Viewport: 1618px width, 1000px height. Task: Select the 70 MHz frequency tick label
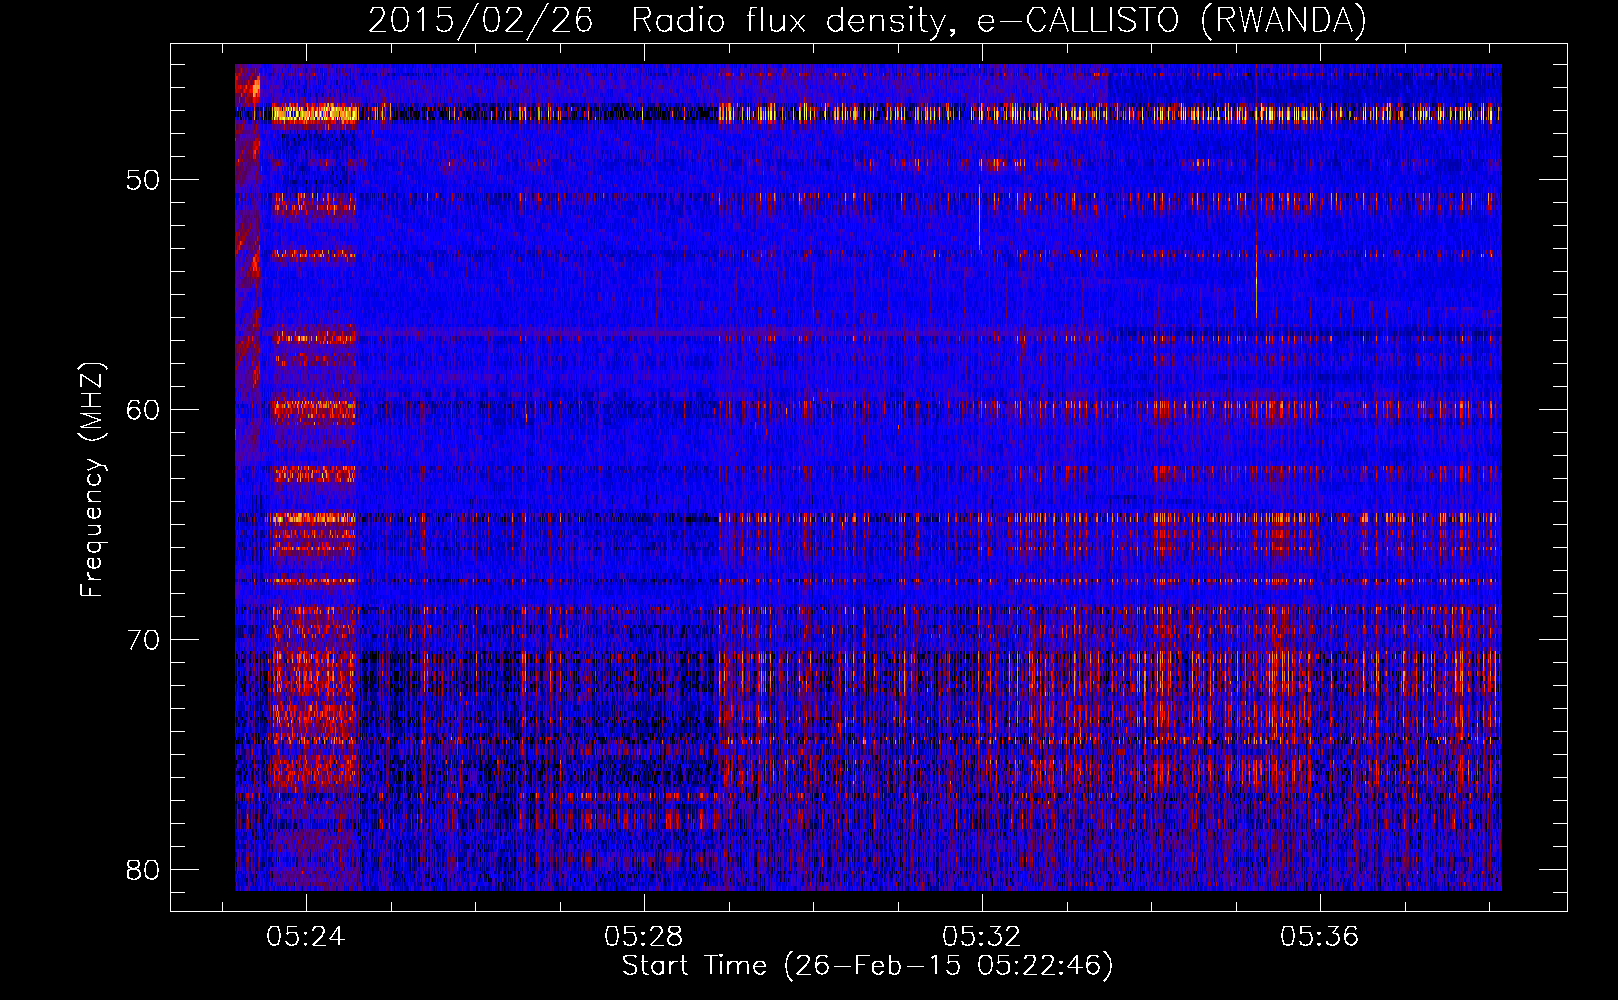143,639
